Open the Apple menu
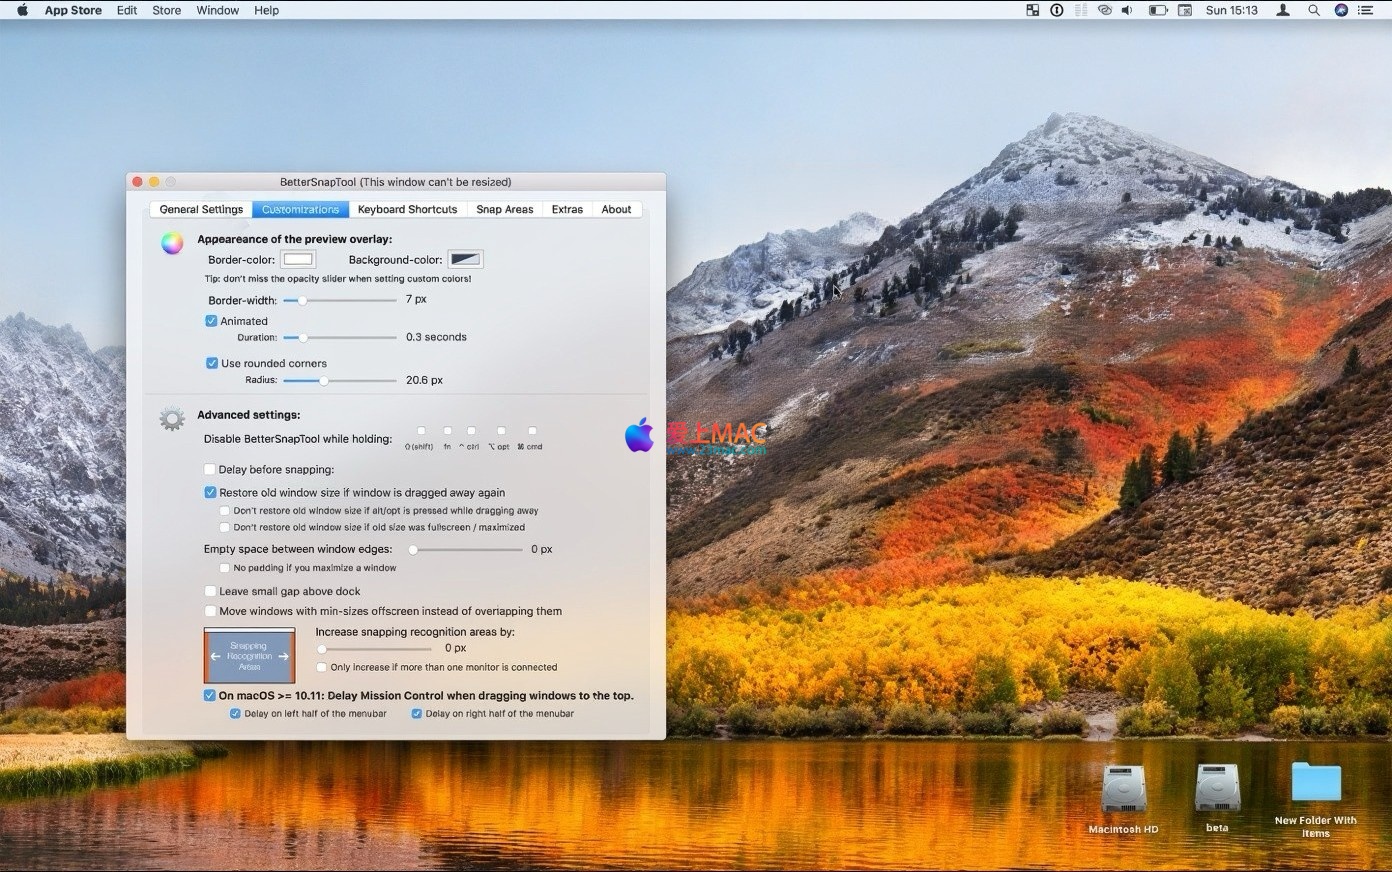 pos(22,10)
